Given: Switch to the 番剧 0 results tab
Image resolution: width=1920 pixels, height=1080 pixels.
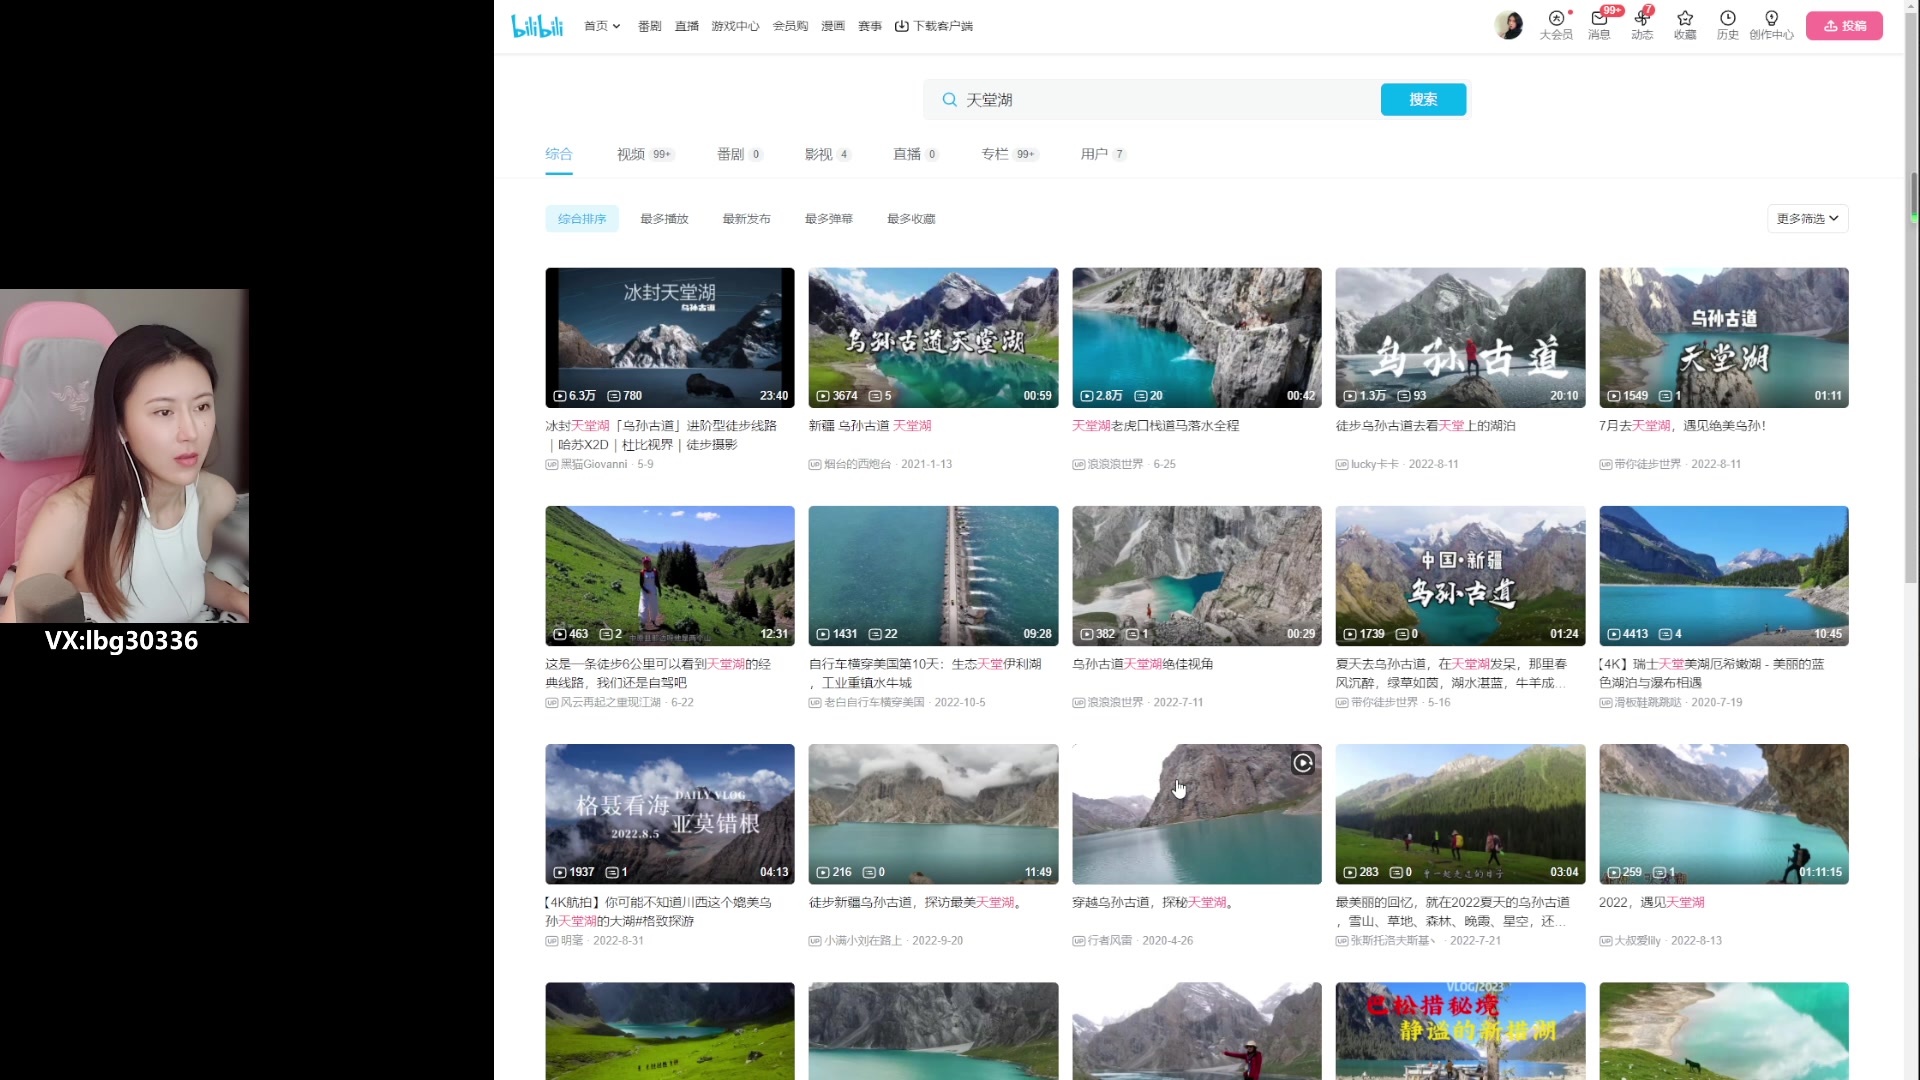Looking at the screenshot, I should pyautogui.click(x=740, y=154).
